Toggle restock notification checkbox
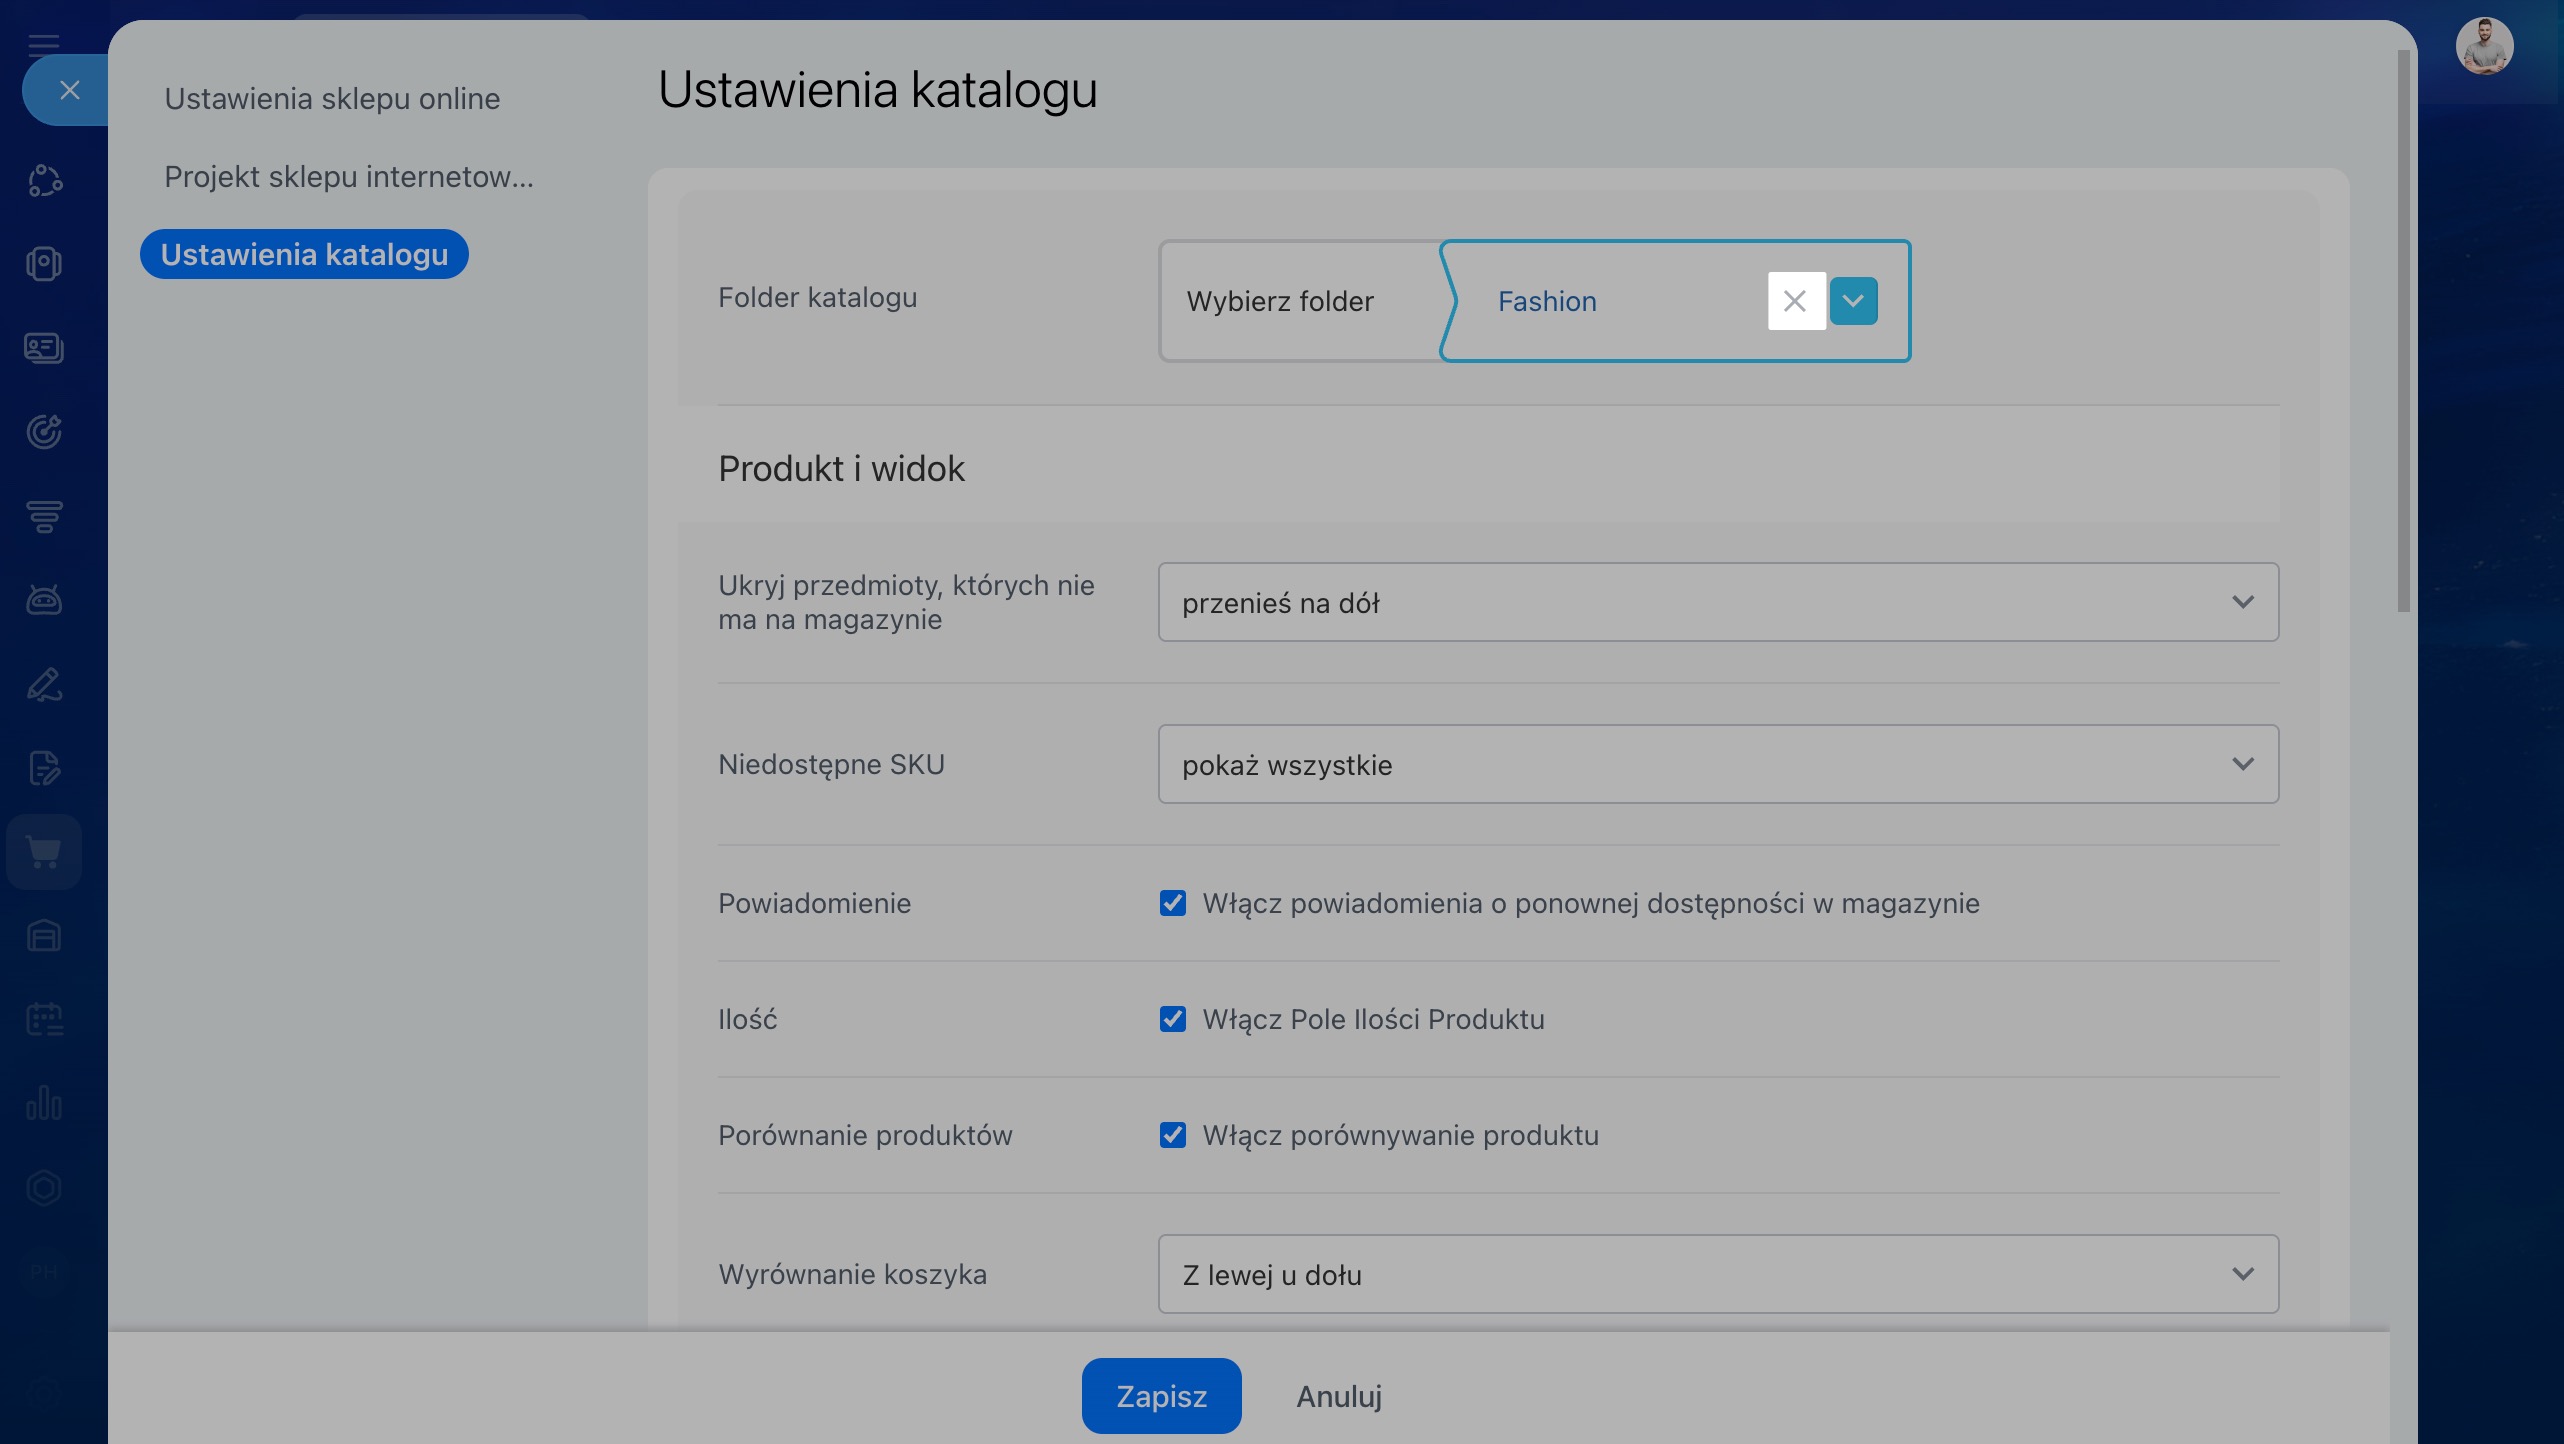Image resolution: width=2564 pixels, height=1444 pixels. coord(1172,903)
